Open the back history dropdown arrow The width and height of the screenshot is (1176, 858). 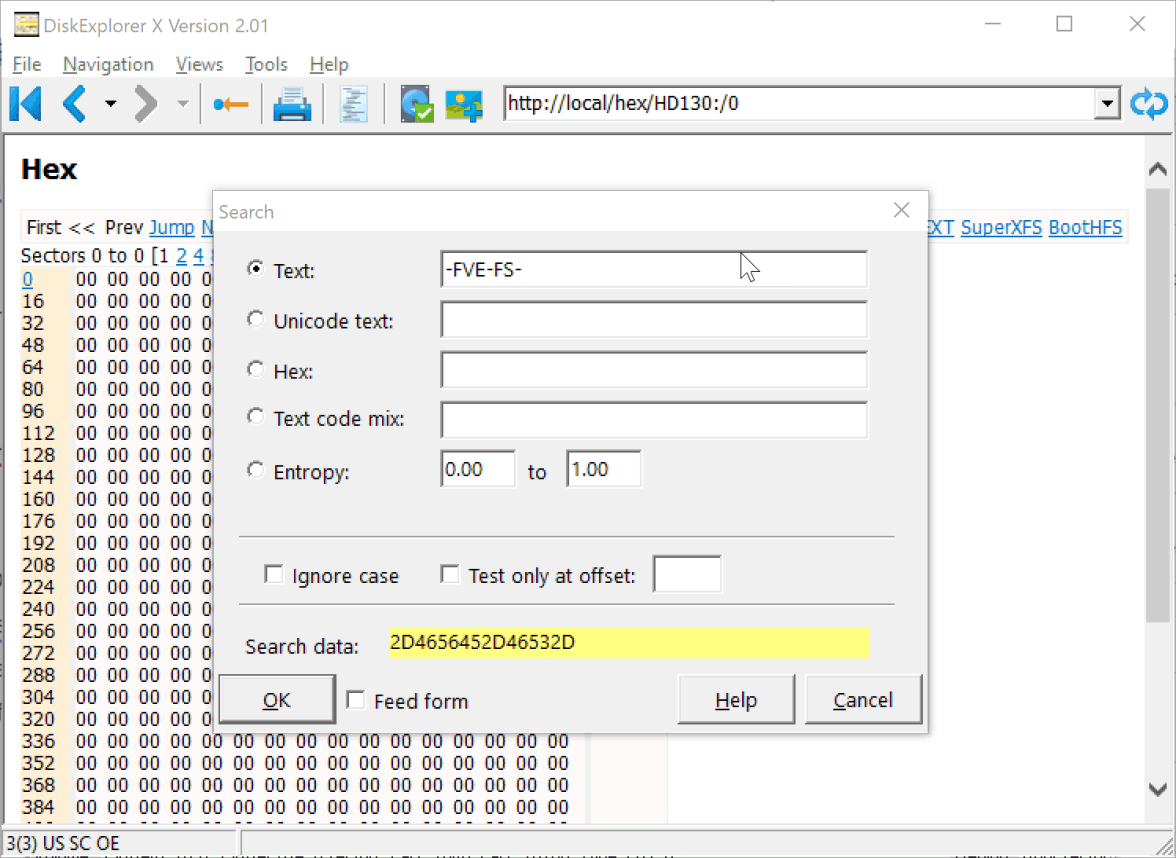(110, 104)
